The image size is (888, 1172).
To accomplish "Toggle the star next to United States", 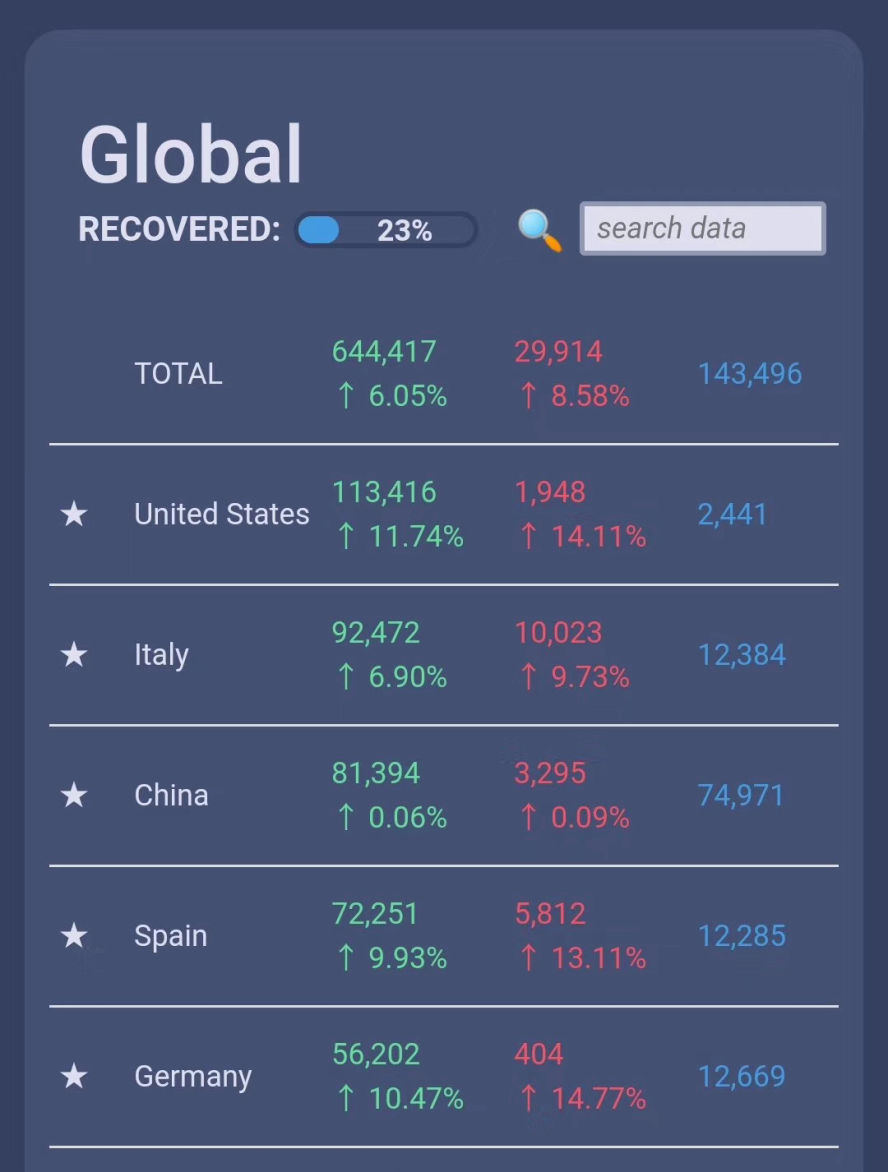I will tap(74, 515).
